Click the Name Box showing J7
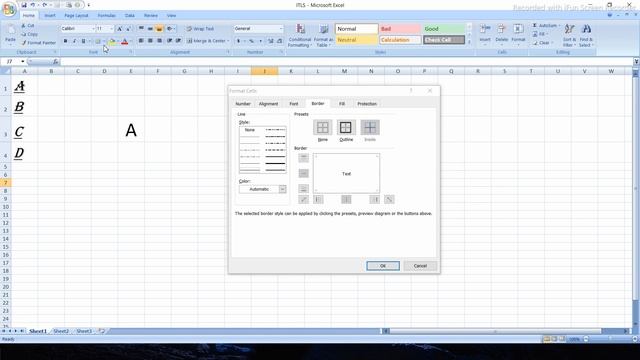The width and height of the screenshot is (640, 360). pos(11,61)
